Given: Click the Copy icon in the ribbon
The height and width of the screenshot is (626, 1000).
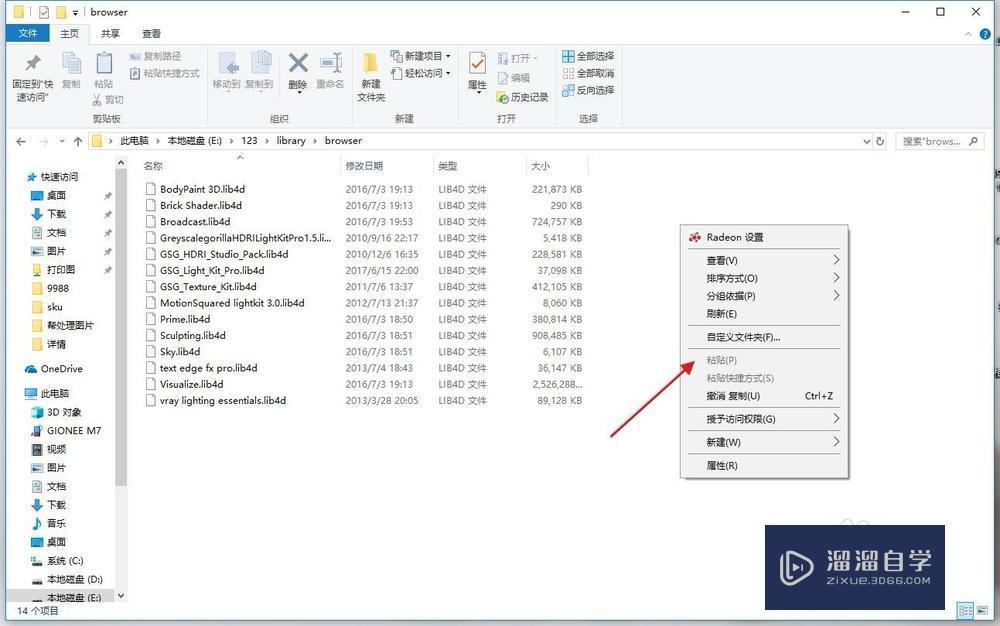Looking at the screenshot, I should [71, 64].
